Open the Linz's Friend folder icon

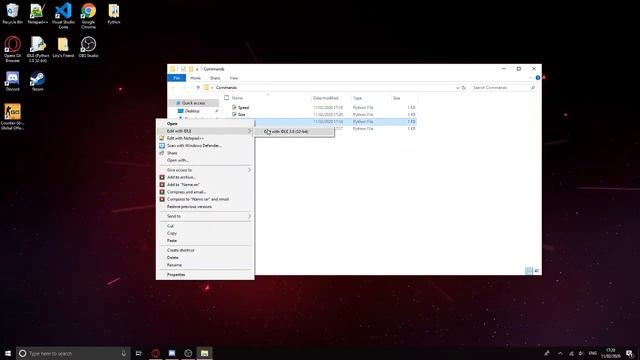pyautogui.click(x=63, y=47)
